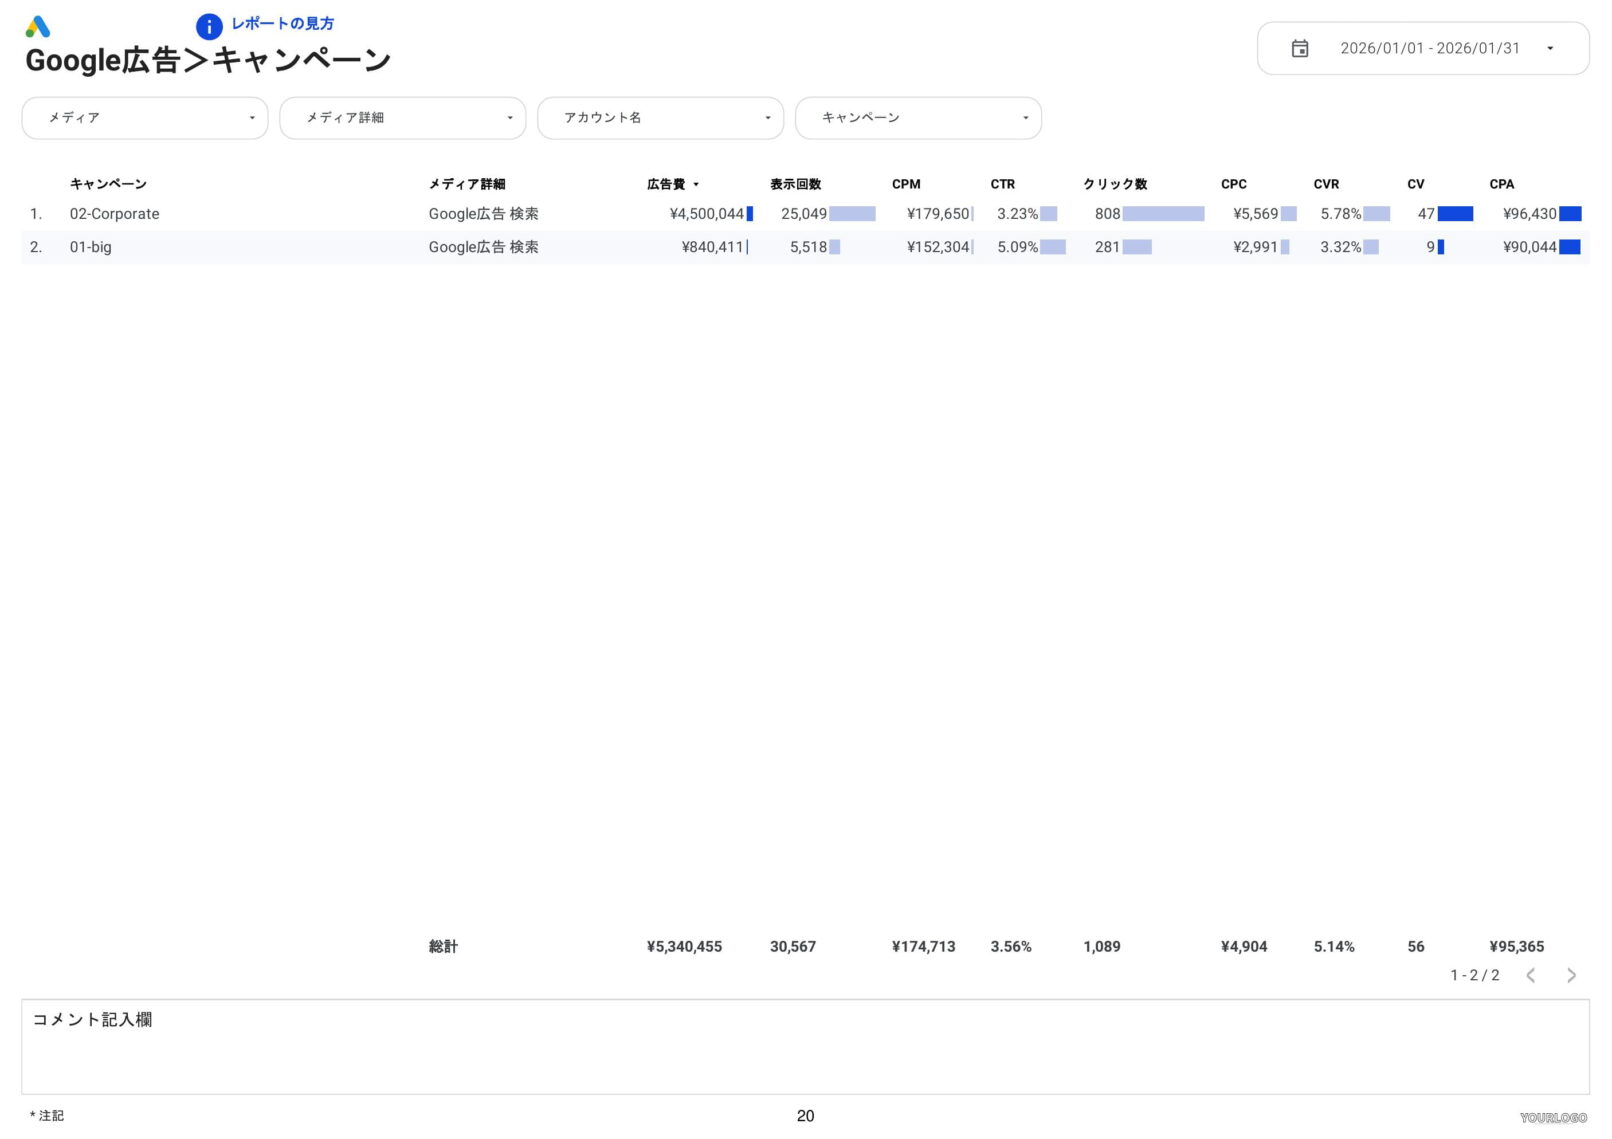Viewport: 1612px width, 1139px height.
Task: Open the キャンペーン filter dropdown
Action: [918, 117]
